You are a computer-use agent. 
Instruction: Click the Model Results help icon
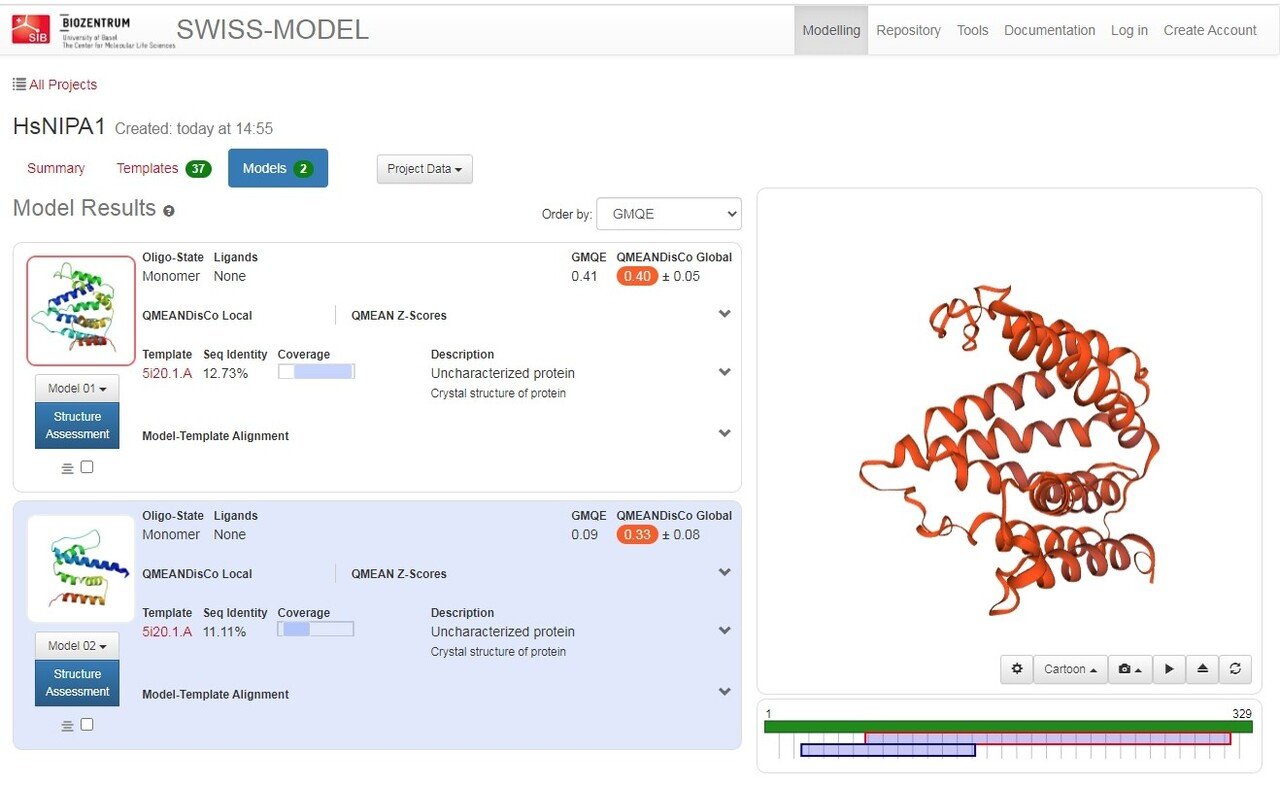(x=169, y=211)
